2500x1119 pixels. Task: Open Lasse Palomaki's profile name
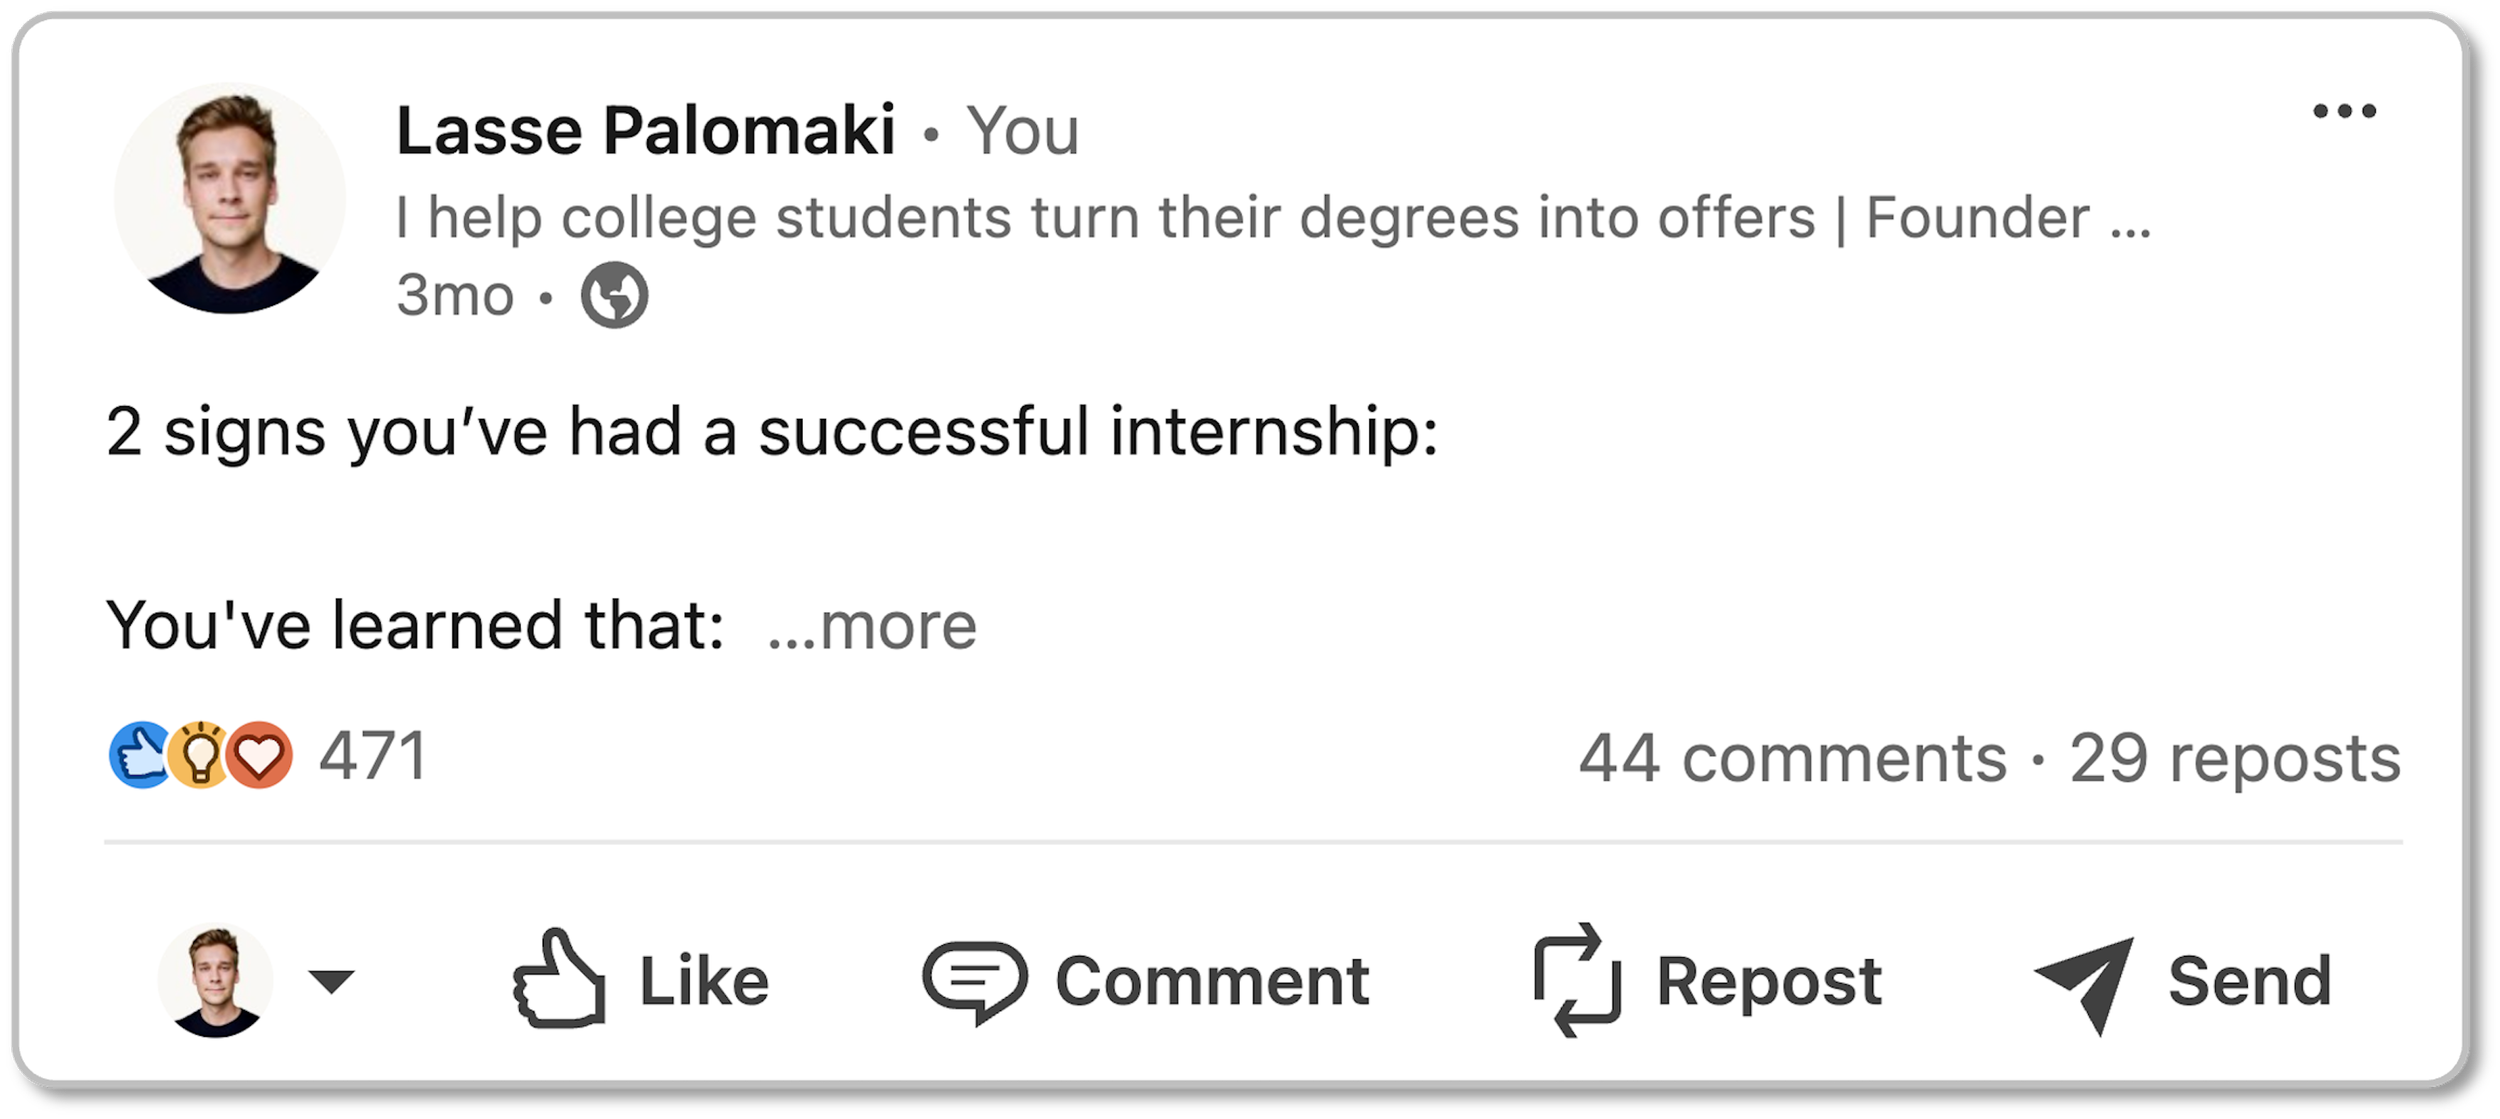pos(645,130)
